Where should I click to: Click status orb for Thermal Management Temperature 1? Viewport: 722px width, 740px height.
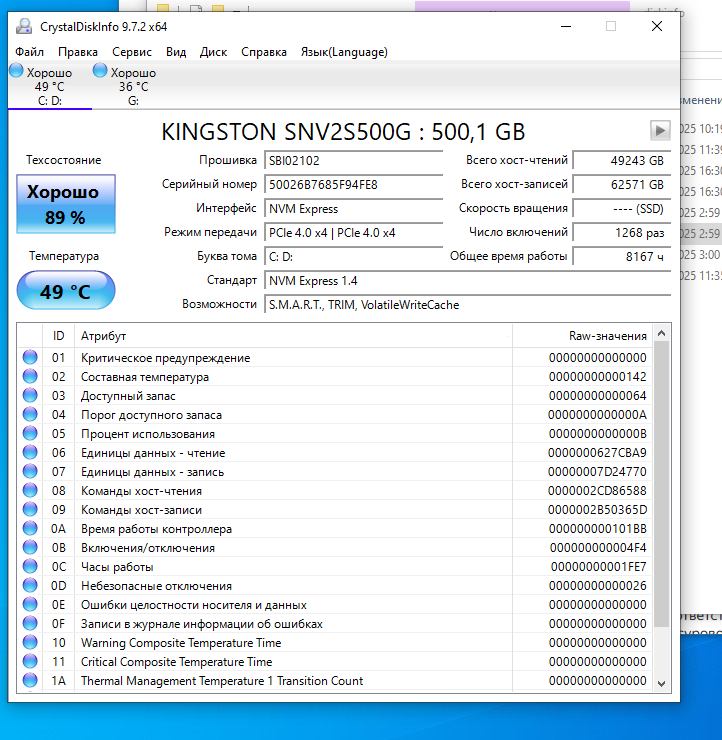(30, 681)
